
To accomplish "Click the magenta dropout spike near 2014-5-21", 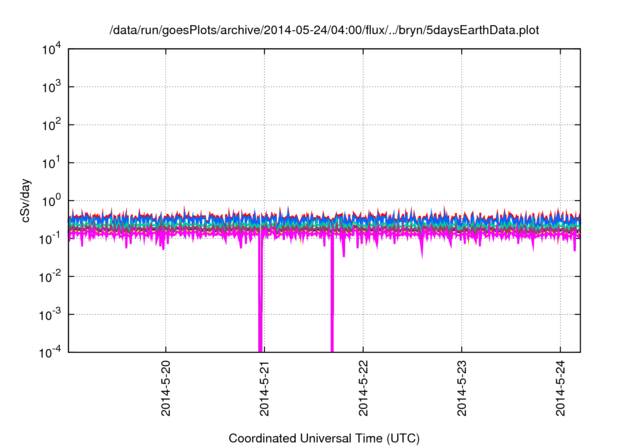I will click(260, 294).
